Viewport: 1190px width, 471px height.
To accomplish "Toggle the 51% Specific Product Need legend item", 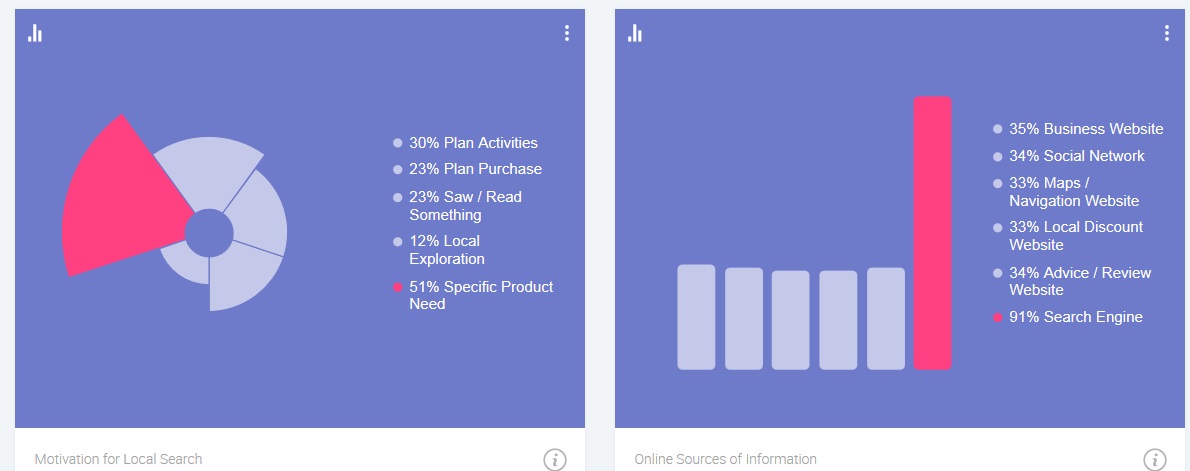I will coord(480,295).
